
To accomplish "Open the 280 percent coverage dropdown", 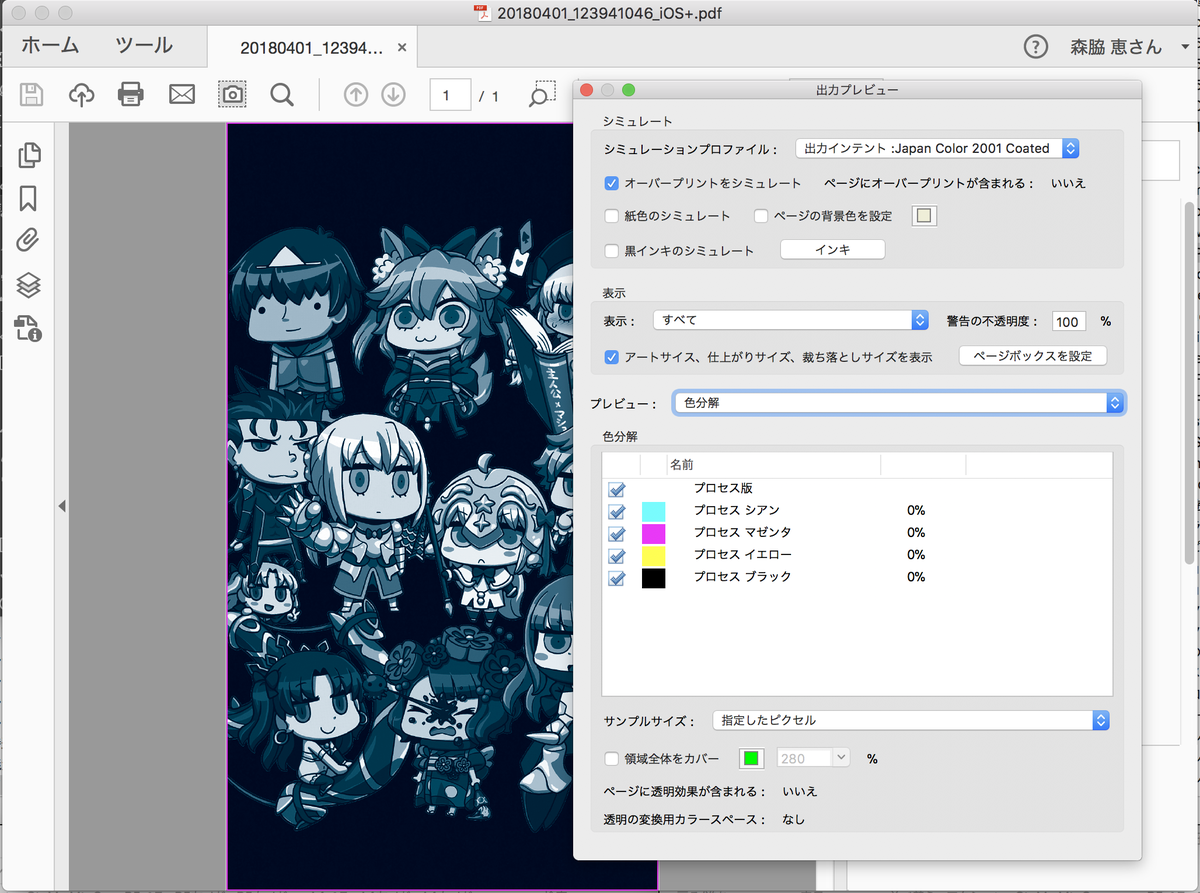I will coord(841,759).
